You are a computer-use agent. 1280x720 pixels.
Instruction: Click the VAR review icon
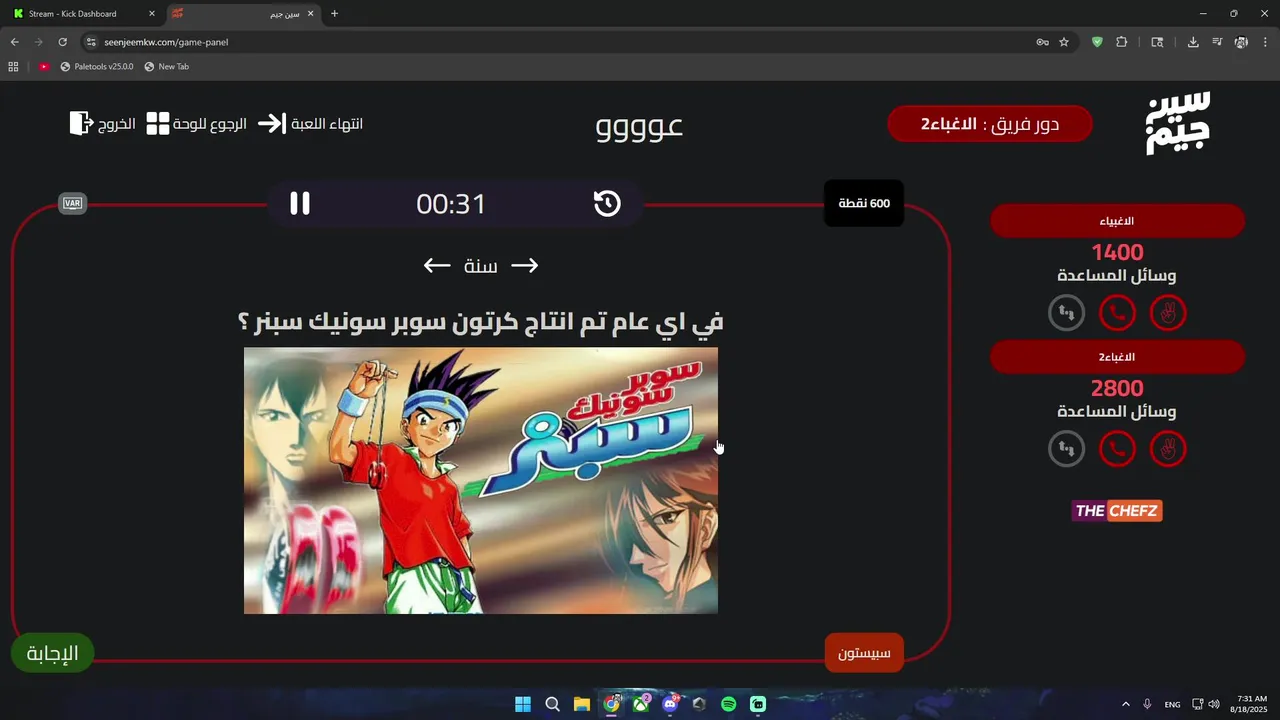[73, 203]
